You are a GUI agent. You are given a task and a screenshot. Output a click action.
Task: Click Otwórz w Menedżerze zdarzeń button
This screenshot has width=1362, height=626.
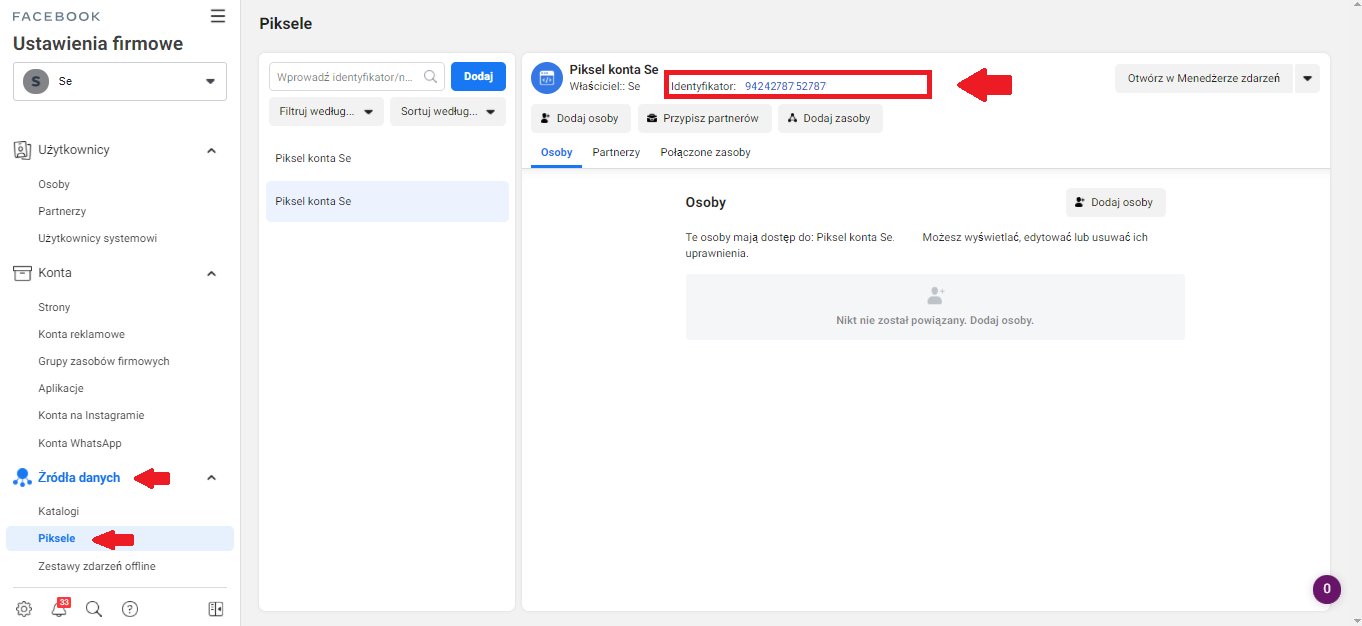(1204, 79)
